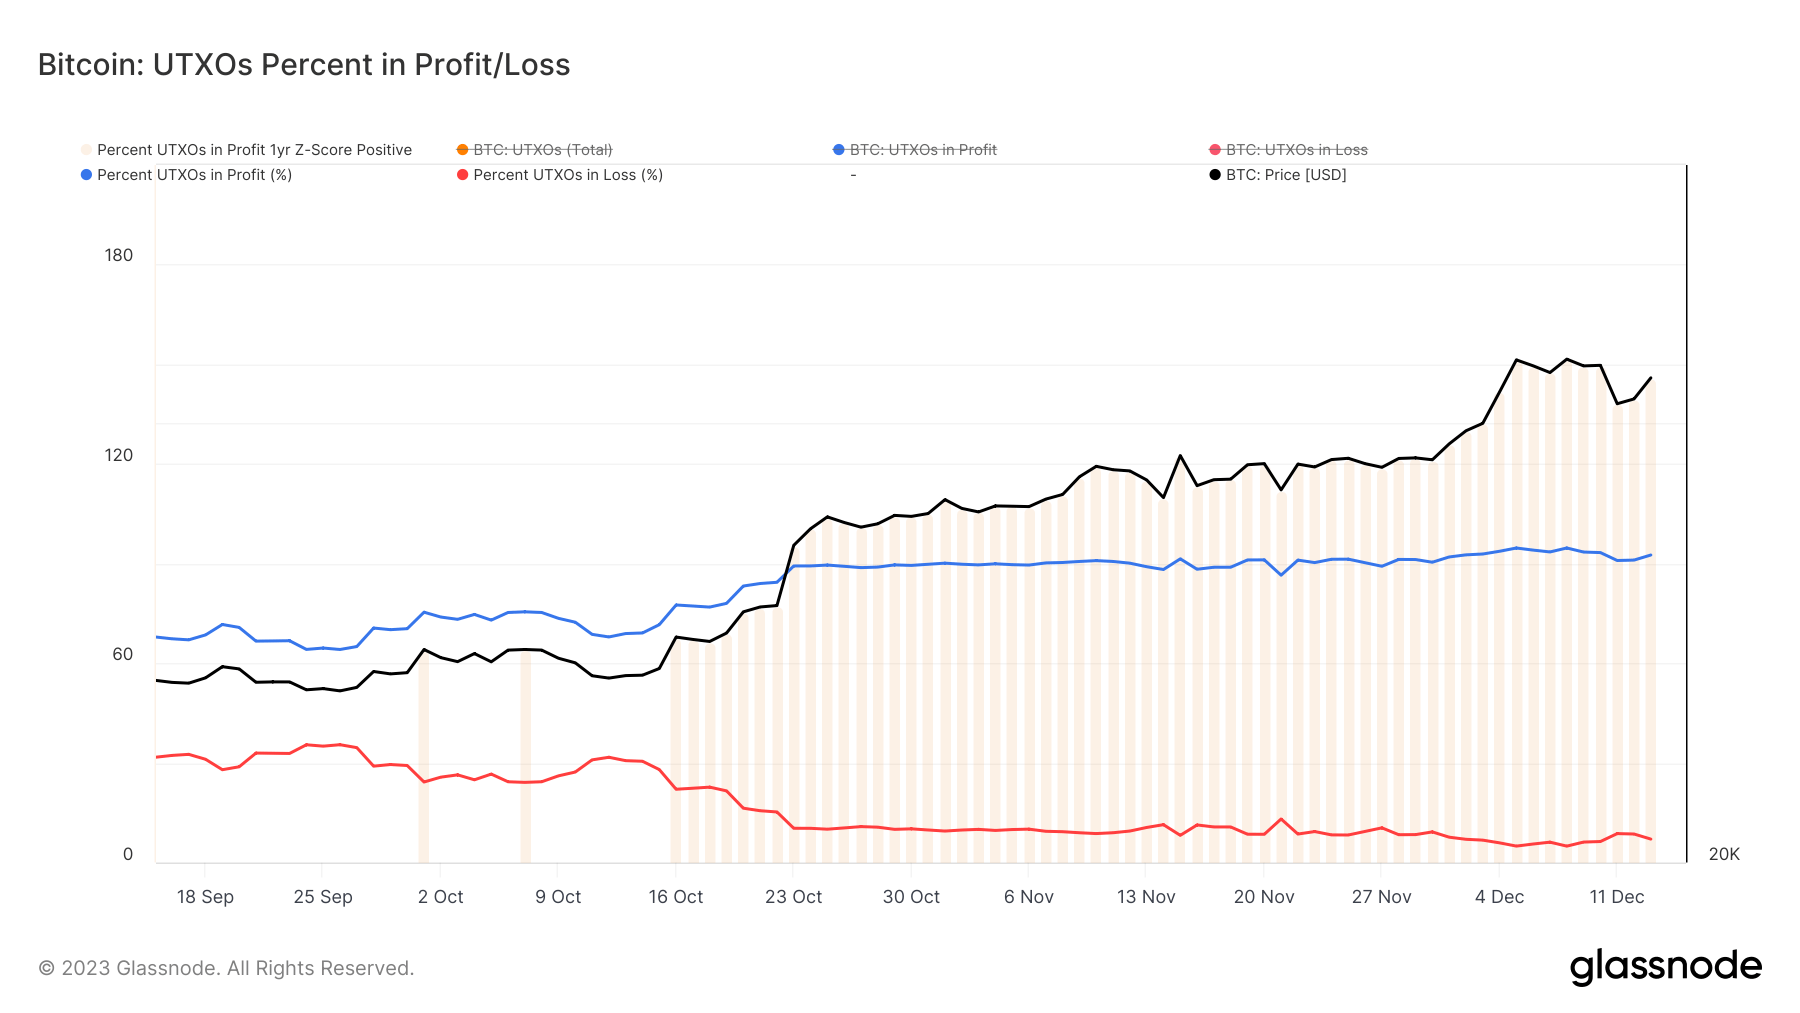Click the 180 y-axis value
The image size is (1800, 1013).
[x=119, y=255]
